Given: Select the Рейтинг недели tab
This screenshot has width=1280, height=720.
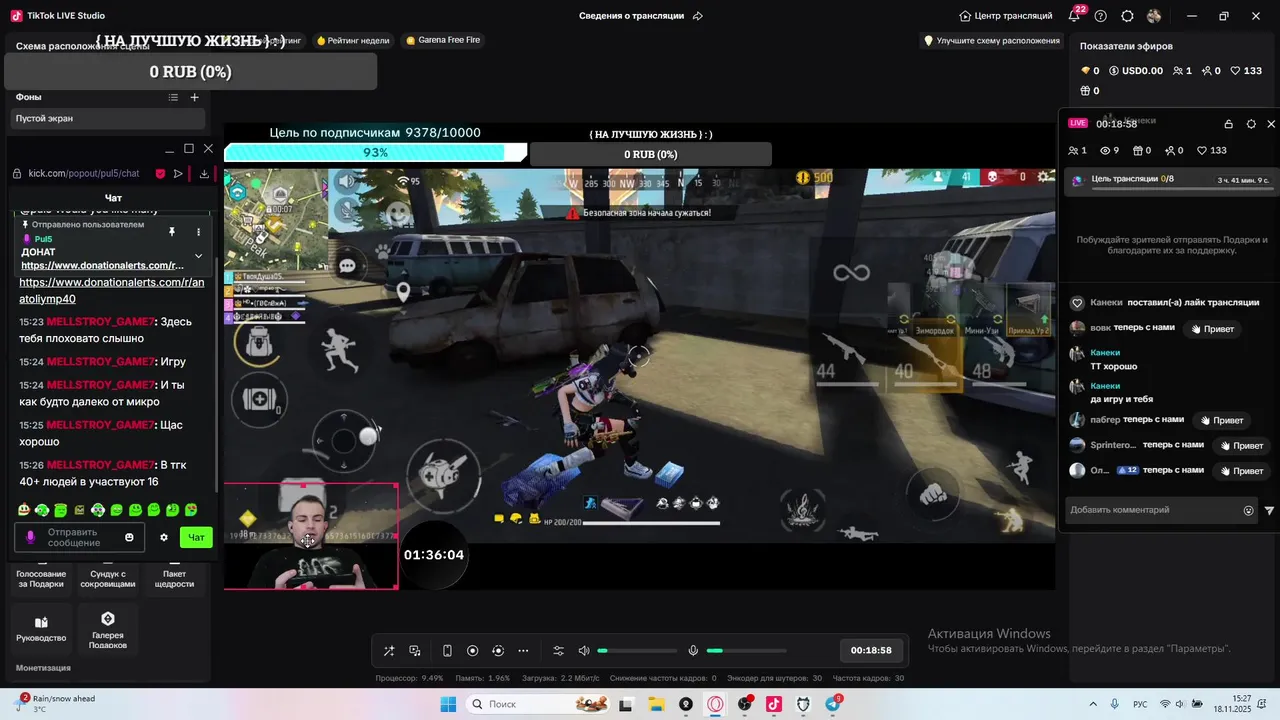Looking at the screenshot, I should [x=353, y=41].
